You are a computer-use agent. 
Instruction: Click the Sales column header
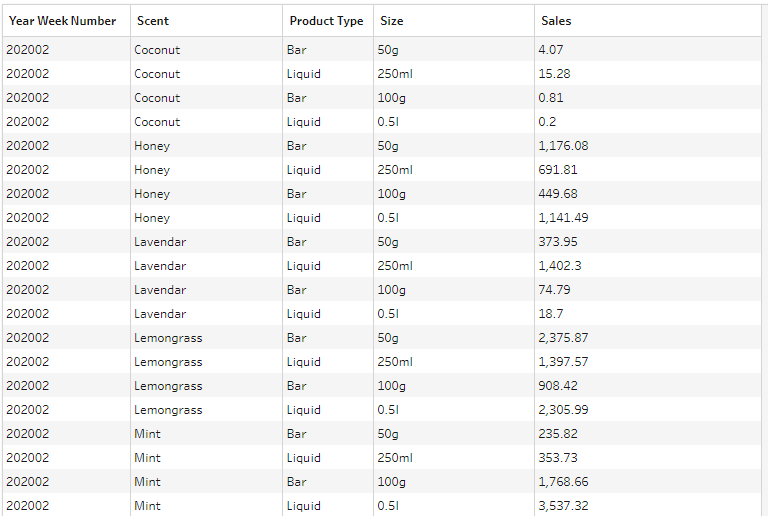tap(556, 21)
